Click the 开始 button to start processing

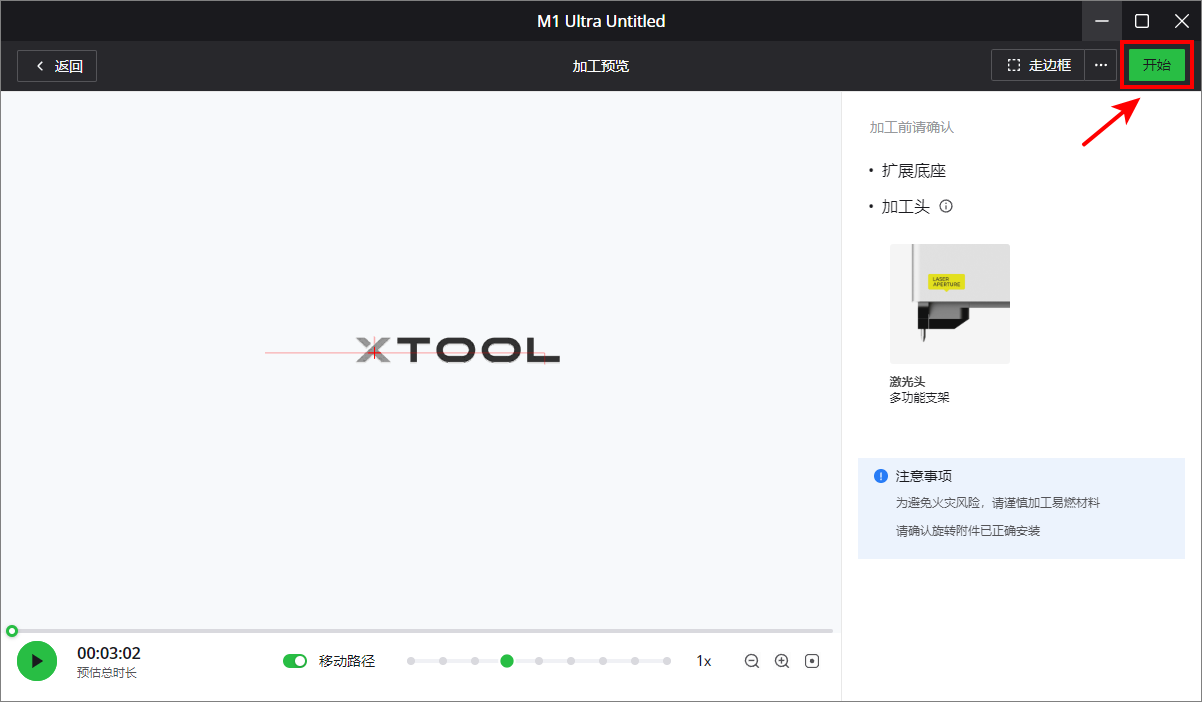(x=1157, y=65)
